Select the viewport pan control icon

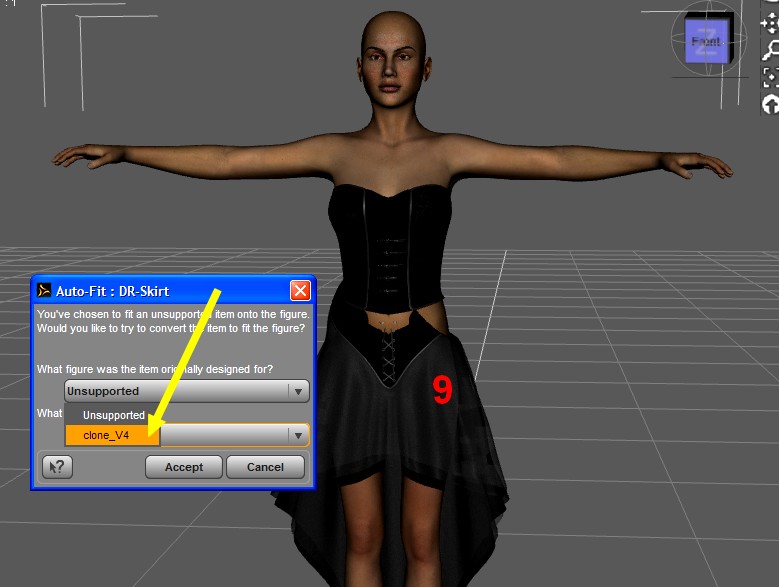pos(770,23)
